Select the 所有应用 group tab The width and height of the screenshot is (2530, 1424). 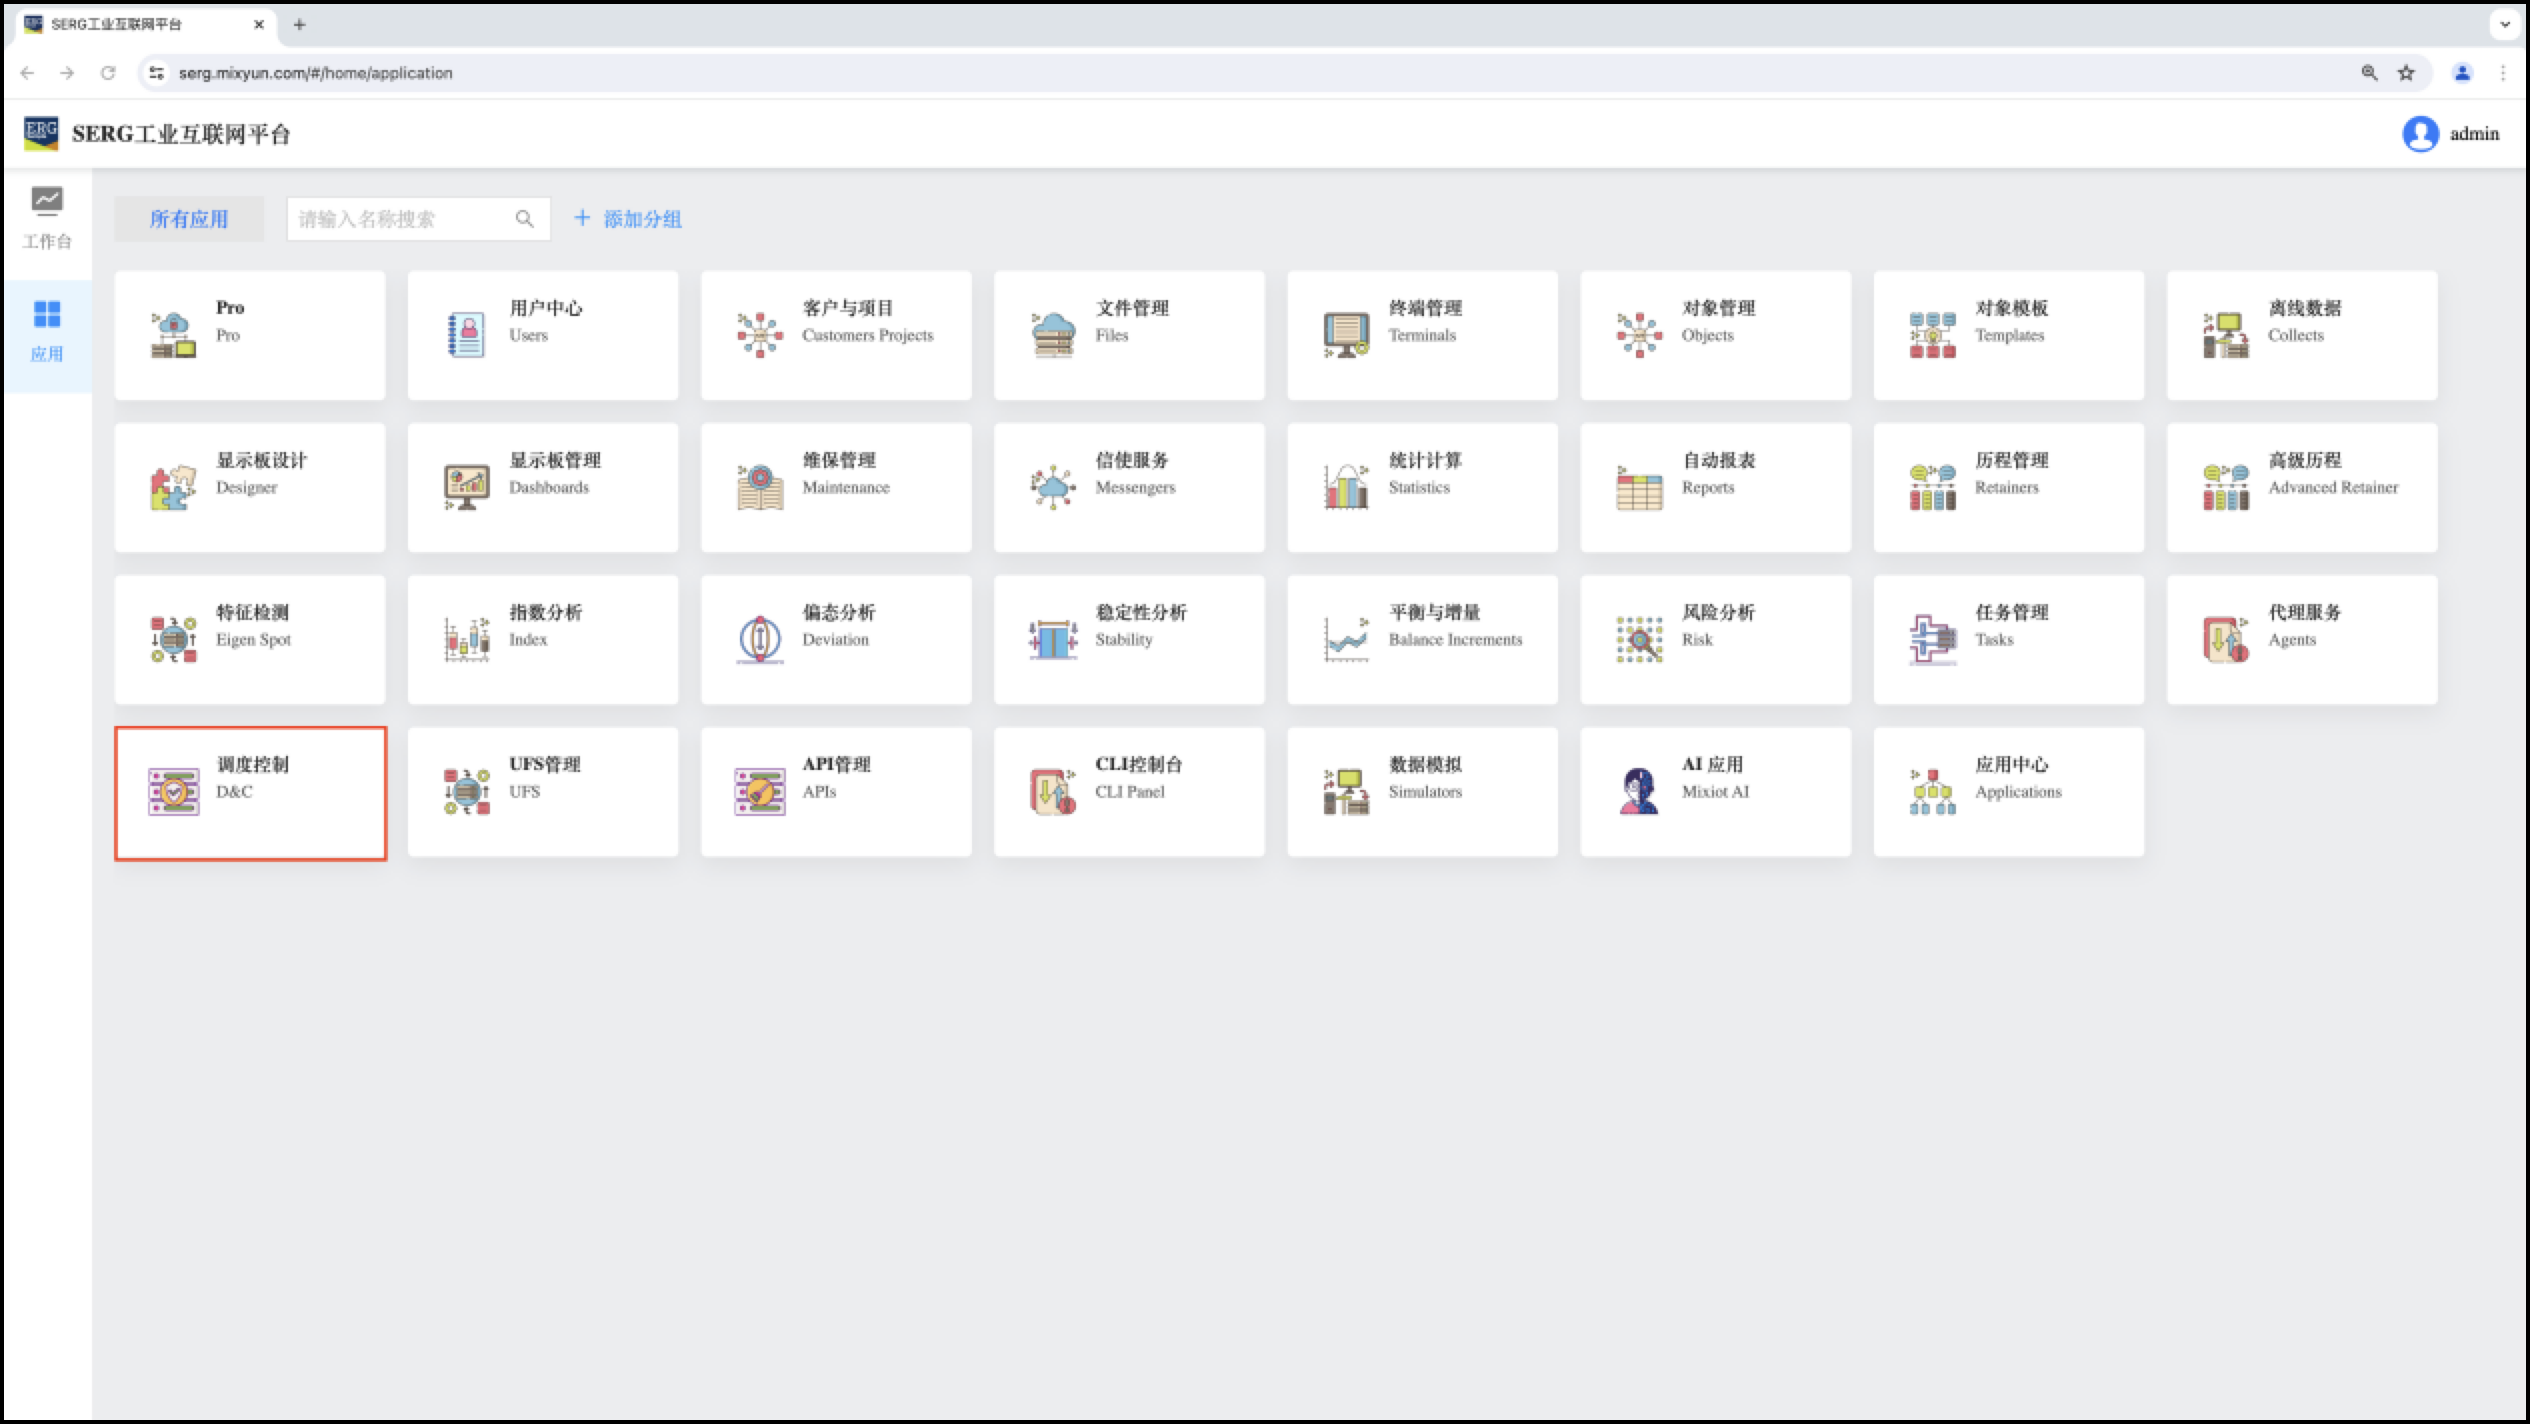click(189, 219)
